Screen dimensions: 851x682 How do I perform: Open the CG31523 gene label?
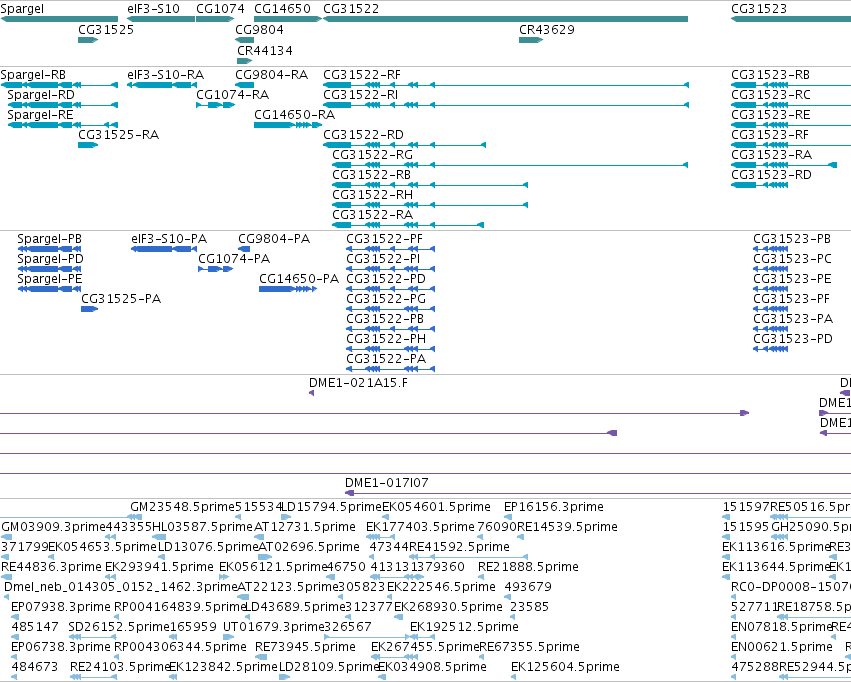coord(759,9)
